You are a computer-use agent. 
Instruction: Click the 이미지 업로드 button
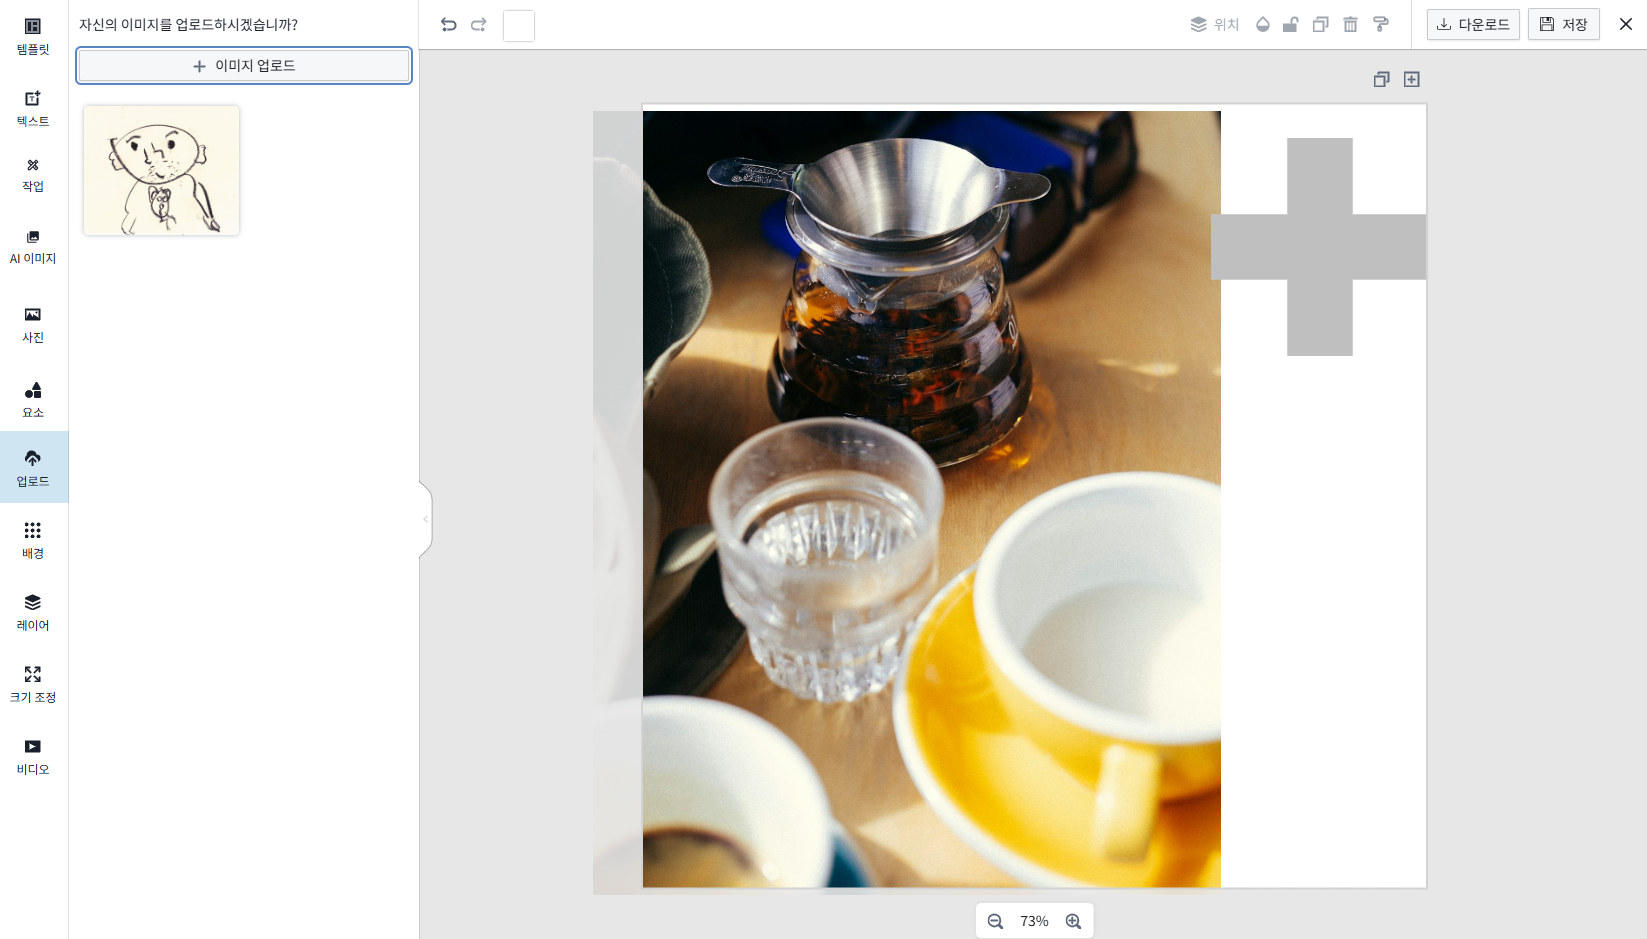click(244, 66)
